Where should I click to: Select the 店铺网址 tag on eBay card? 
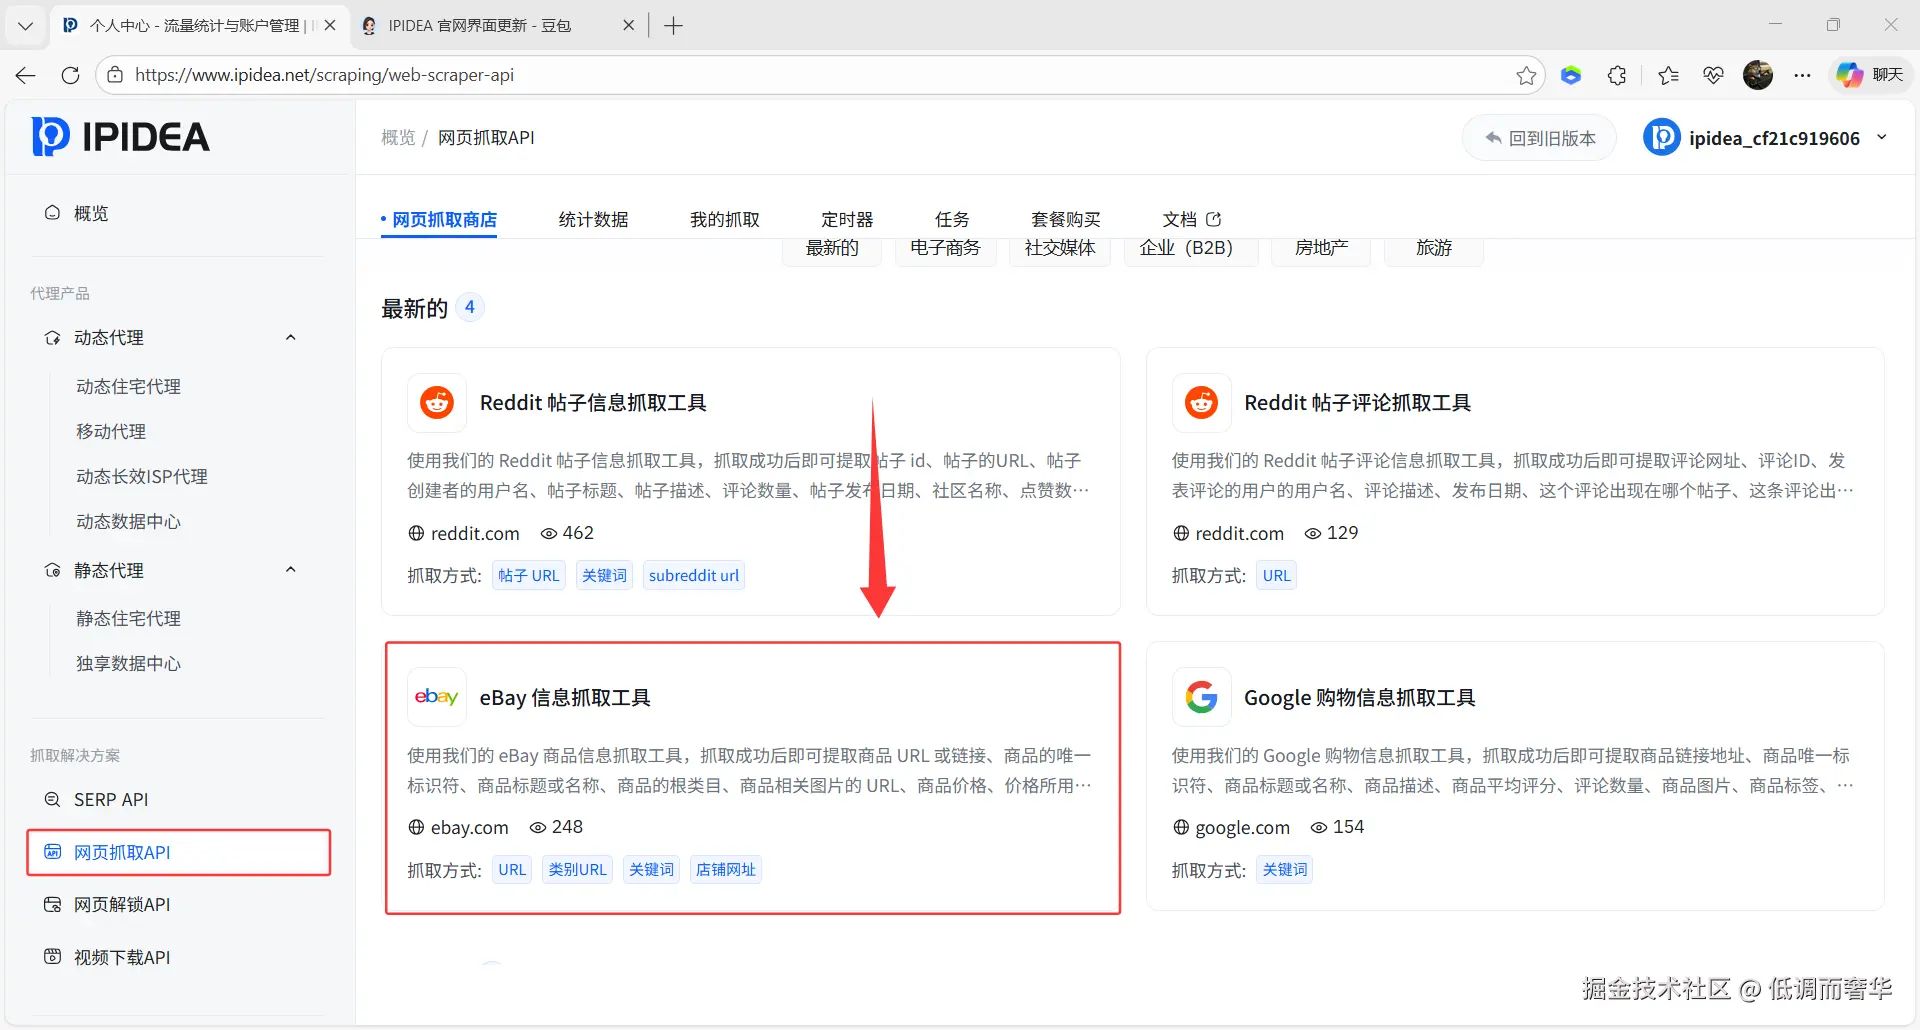tap(726, 869)
